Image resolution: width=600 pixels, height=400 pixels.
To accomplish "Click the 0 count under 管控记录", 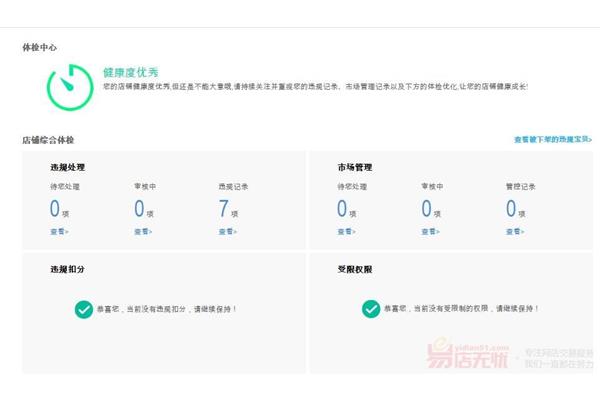I will tap(511, 209).
